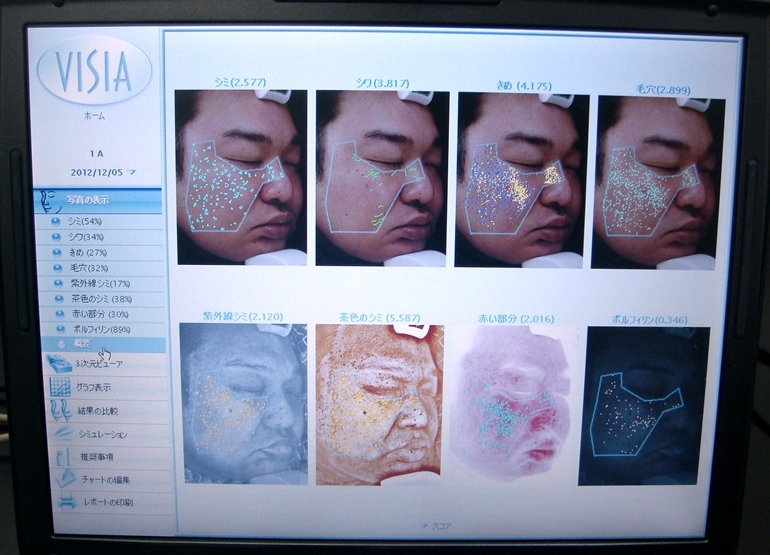Open the ポルフィリン dark porphyrin image
The width and height of the screenshot is (770, 555).
(645, 406)
